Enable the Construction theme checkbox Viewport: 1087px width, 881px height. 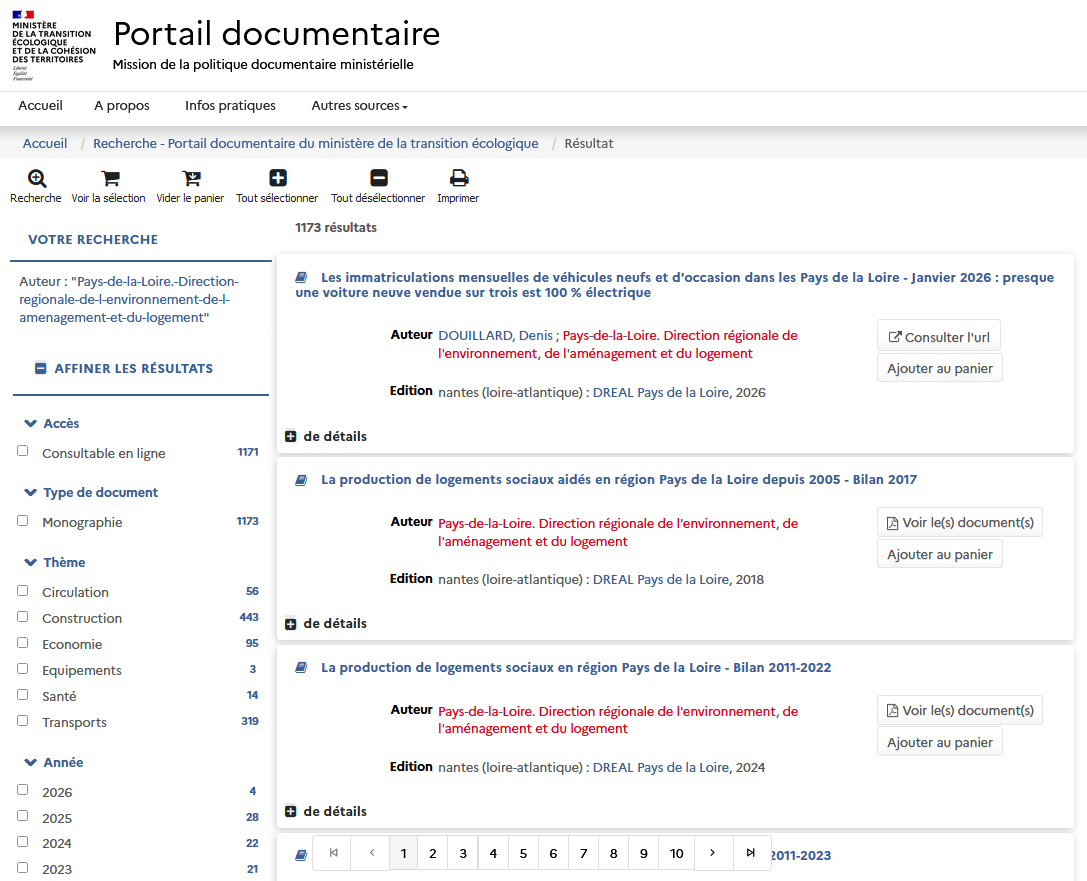23,617
